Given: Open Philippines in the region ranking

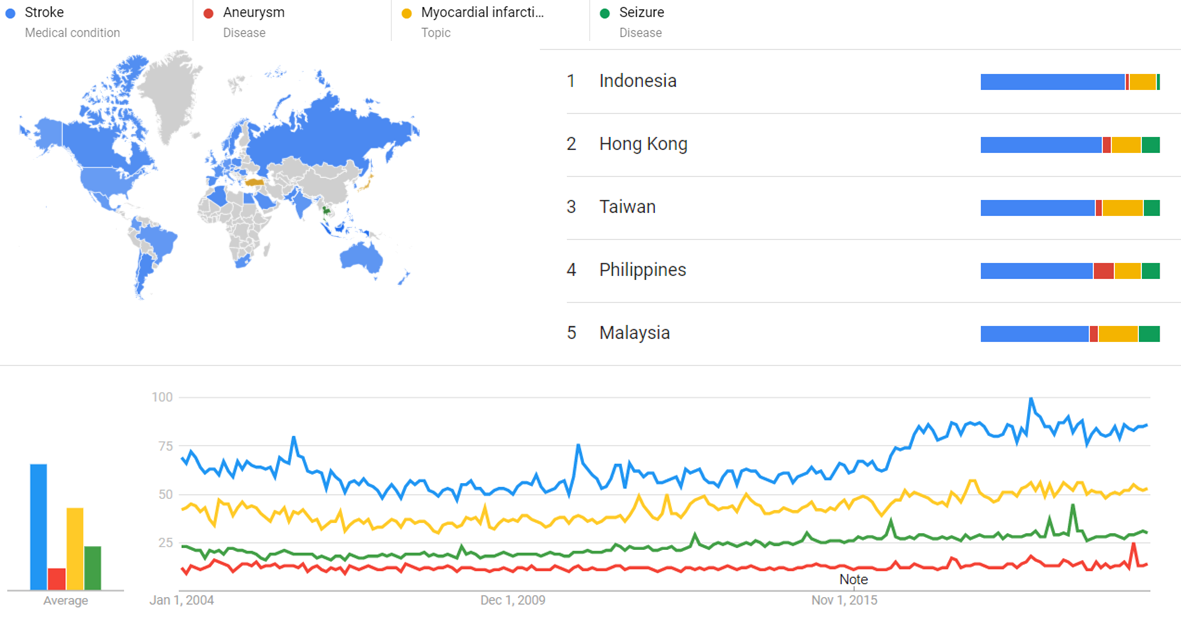Looking at the screenshot, I should 642,270.
